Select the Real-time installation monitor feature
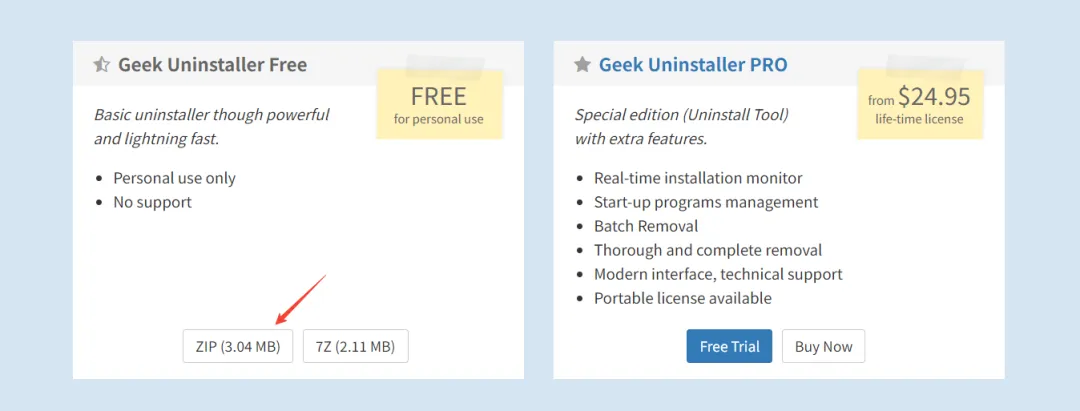The height and width of the screenshot is (411, 1080). pos(698,178)
